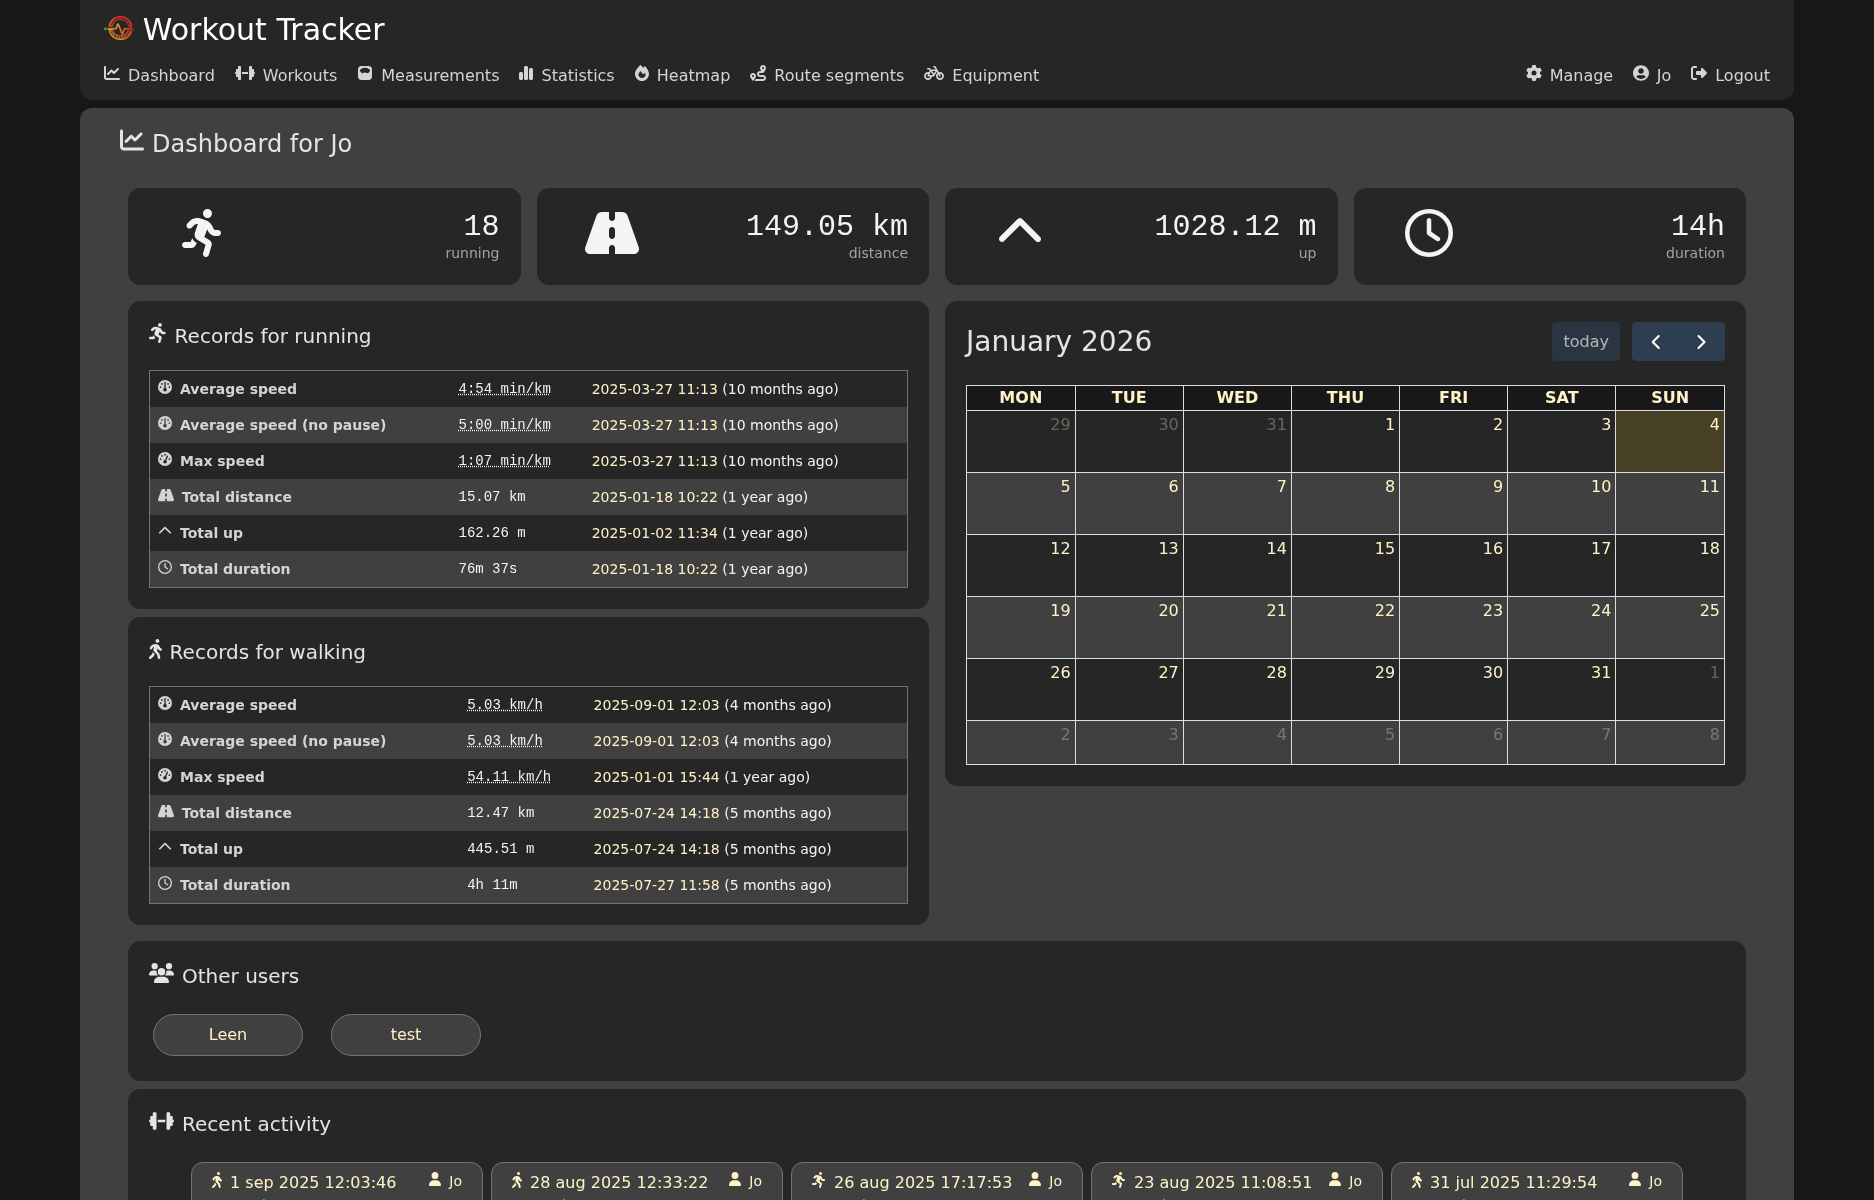Advance calendar to next month
This screenshot has height=1200, width=1874.
(1701, 342)
